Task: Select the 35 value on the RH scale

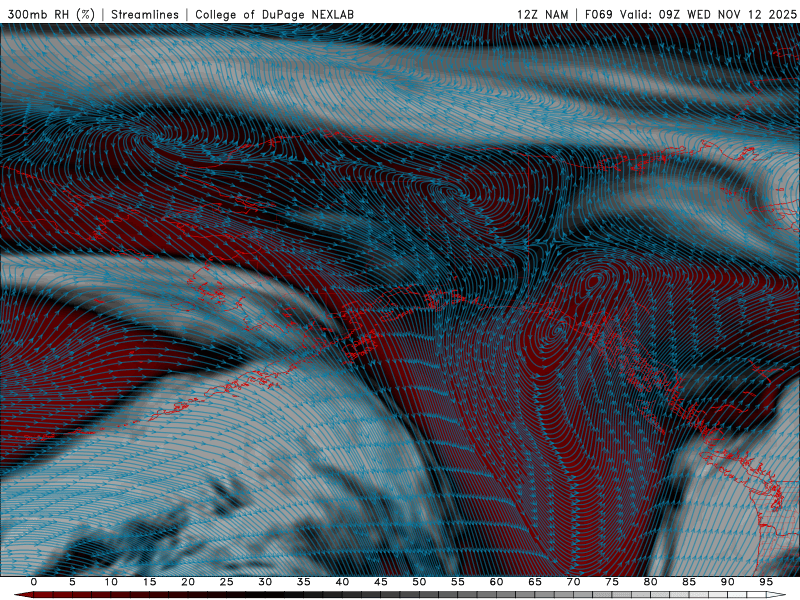Action: click(x=304, y=582)
